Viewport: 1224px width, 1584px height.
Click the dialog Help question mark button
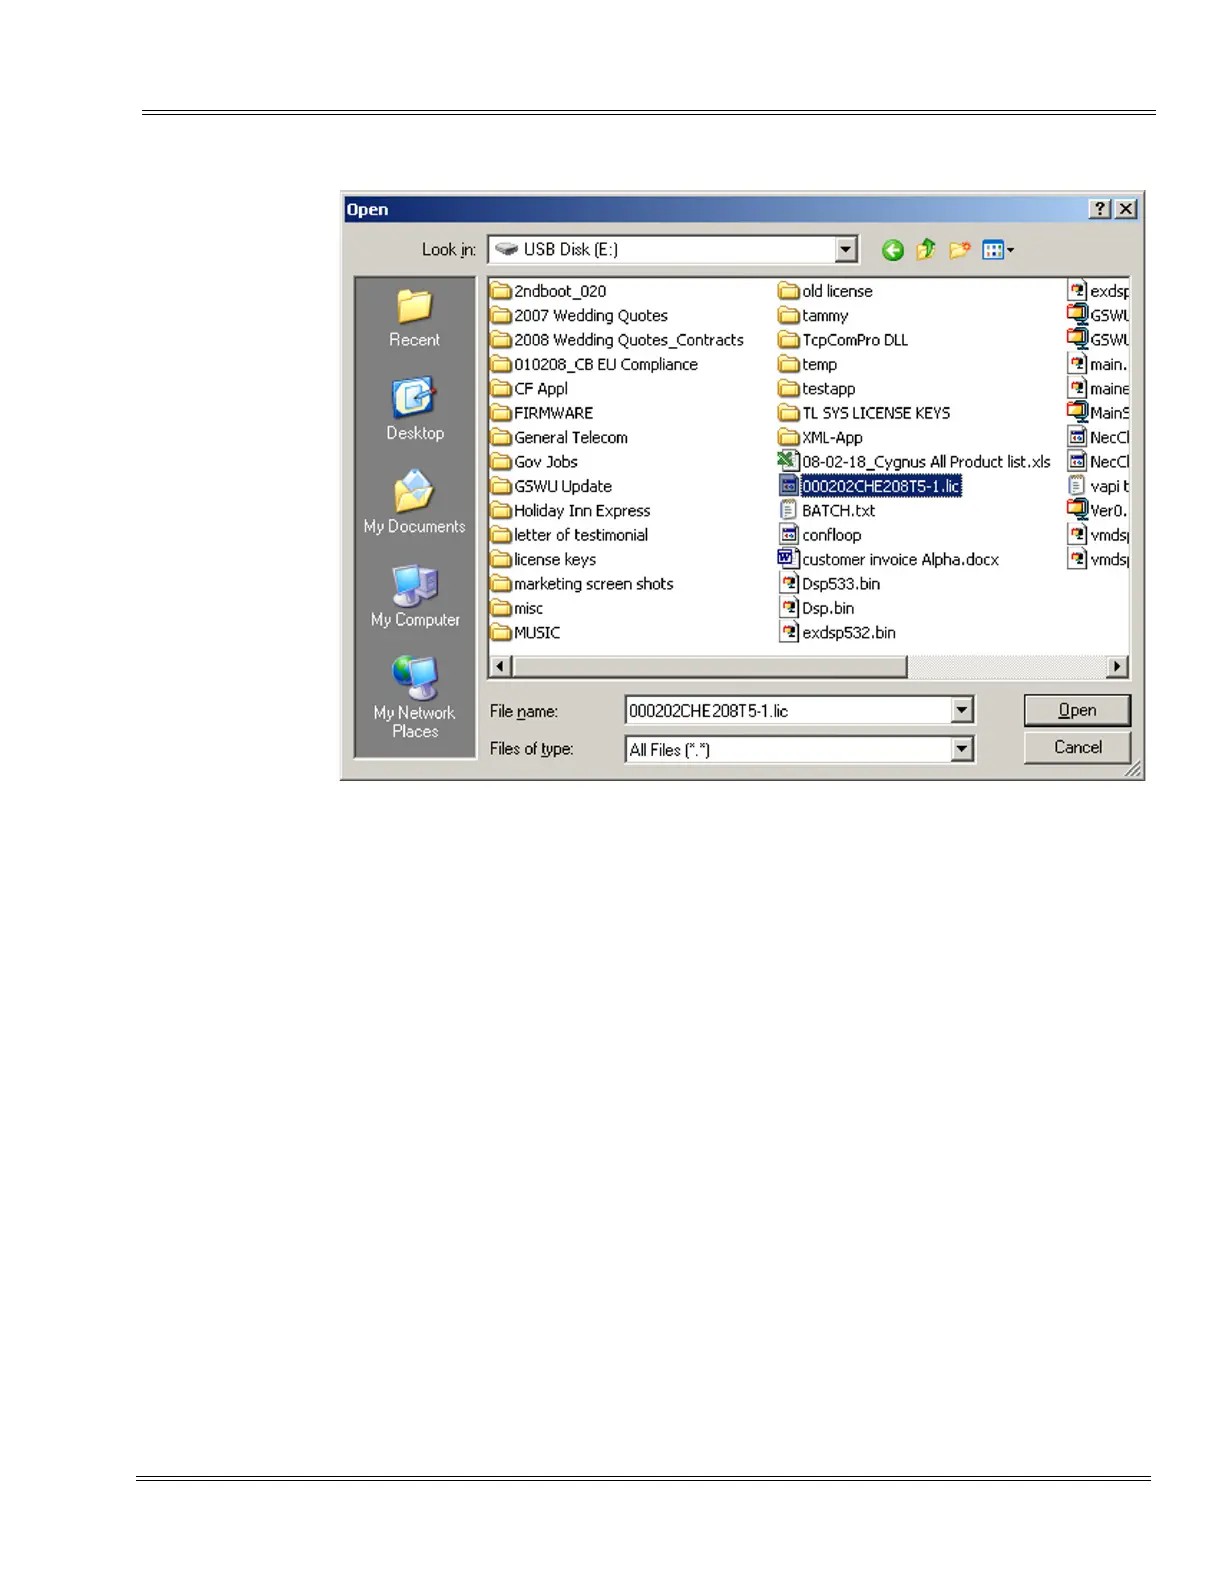click(x=1100, y=208)
